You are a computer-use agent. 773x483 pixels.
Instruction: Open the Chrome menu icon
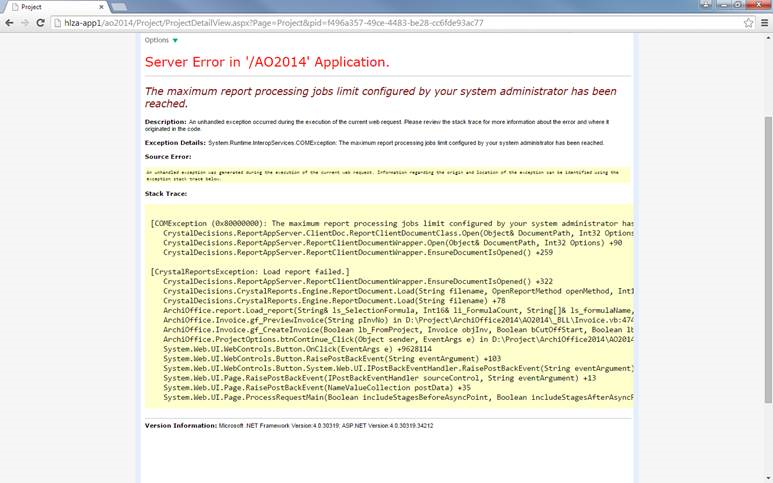(763, 23)
